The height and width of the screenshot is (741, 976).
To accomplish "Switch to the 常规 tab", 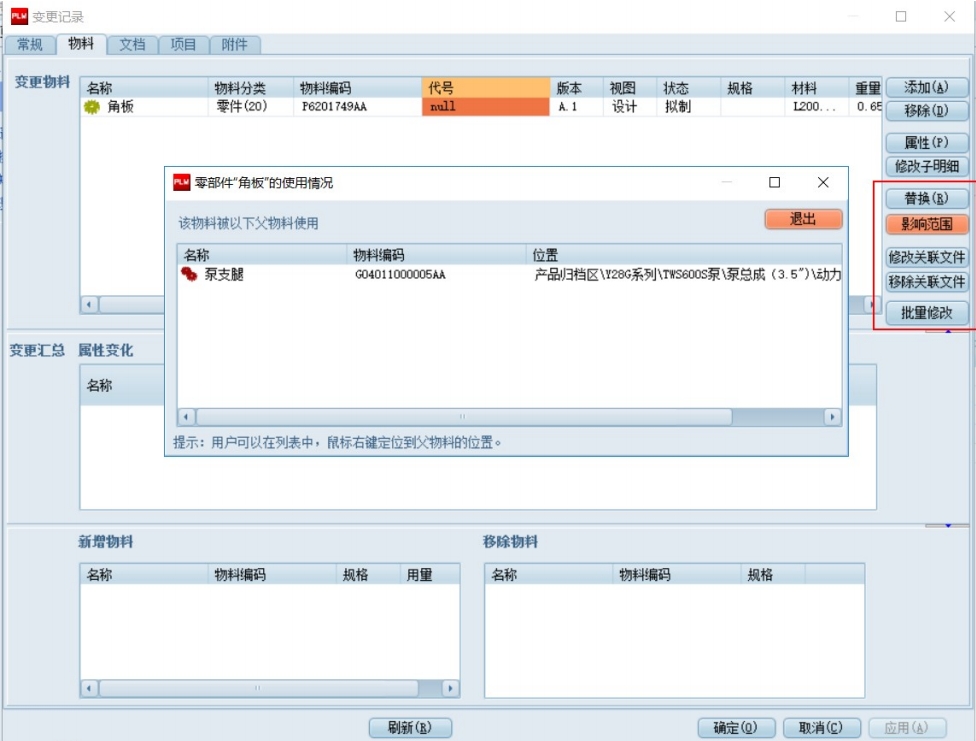I will click(28, 44).
